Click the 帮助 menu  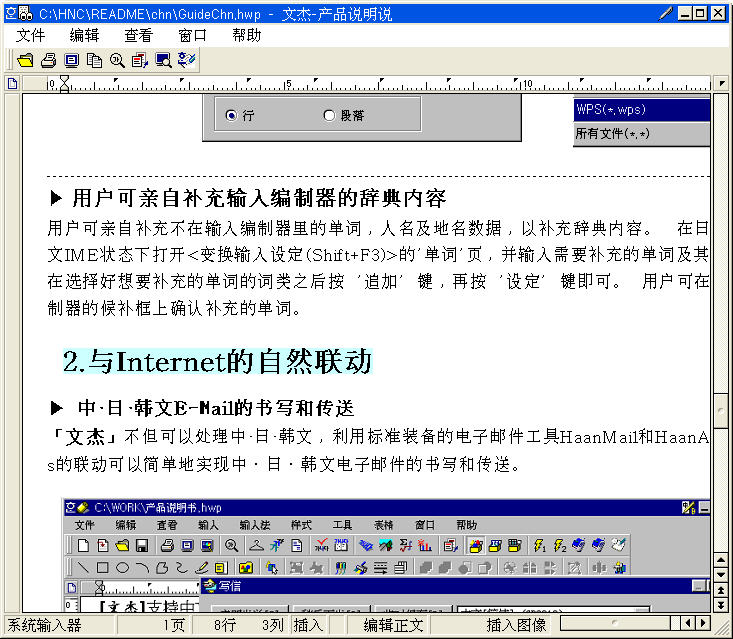coord(246,35)
